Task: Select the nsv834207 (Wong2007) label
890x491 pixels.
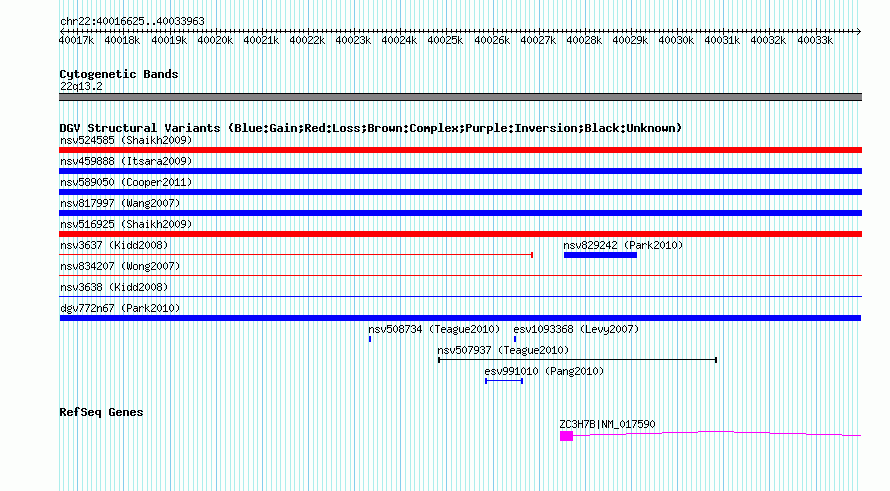Action: tap(120, 266)
